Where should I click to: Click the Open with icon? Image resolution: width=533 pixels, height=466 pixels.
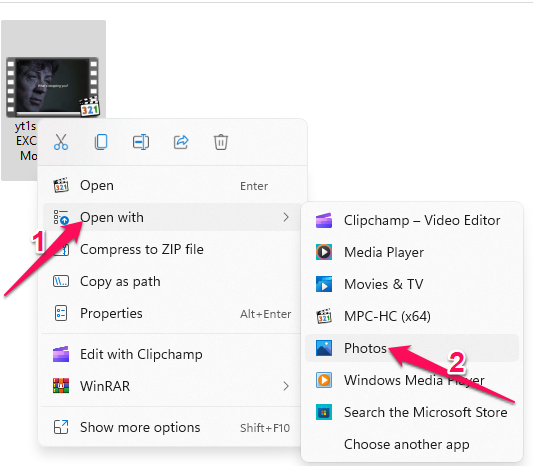[61, 217]
